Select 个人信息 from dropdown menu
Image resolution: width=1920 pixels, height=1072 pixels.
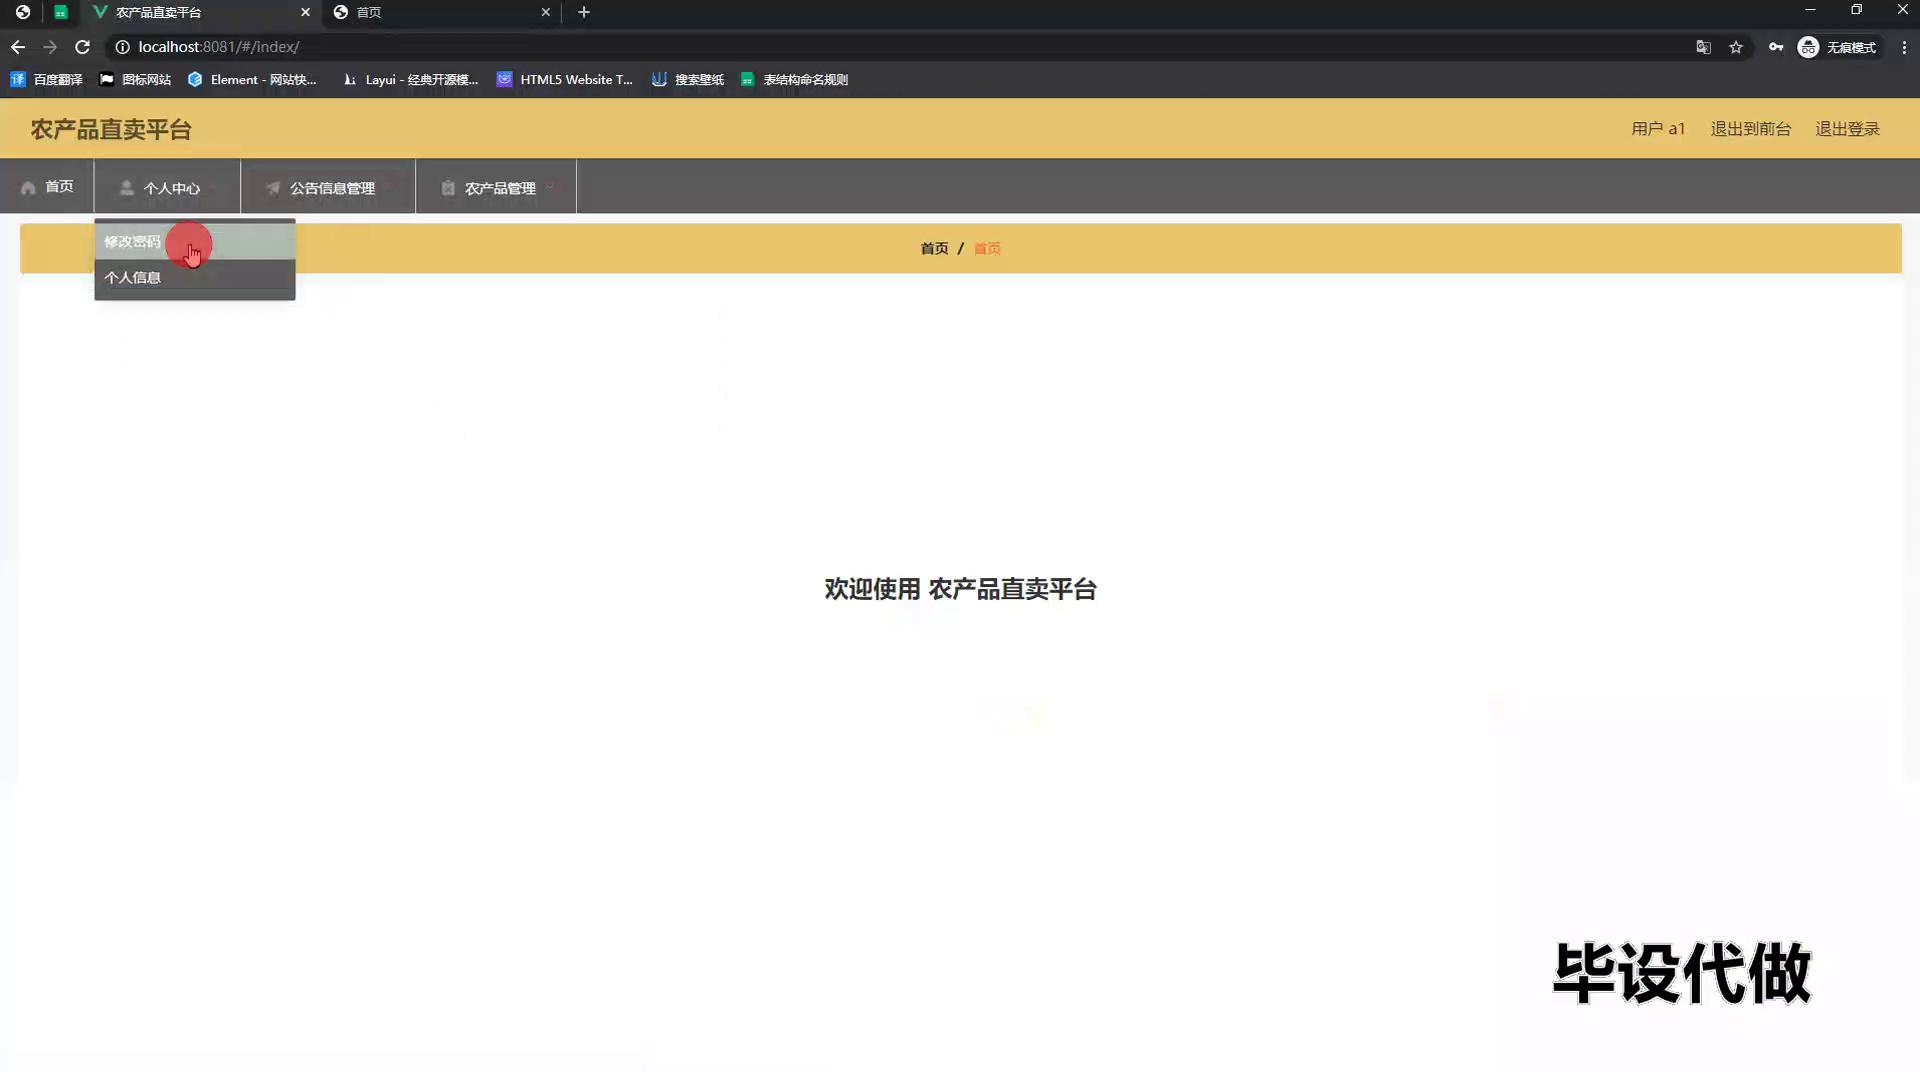(x=133, y=278)
